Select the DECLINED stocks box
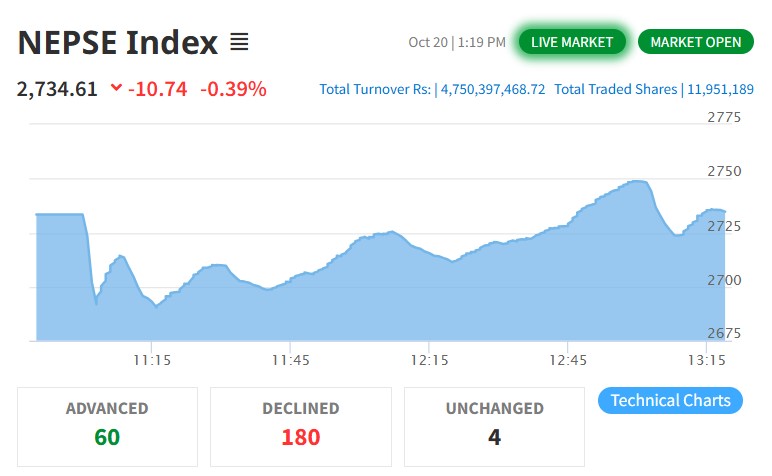 [300, 426]
